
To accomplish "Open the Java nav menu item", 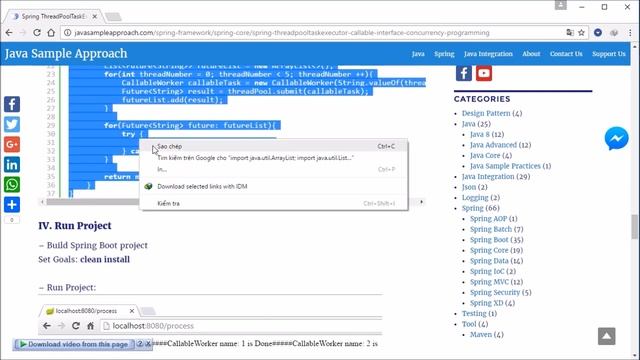I will (418, 54).
